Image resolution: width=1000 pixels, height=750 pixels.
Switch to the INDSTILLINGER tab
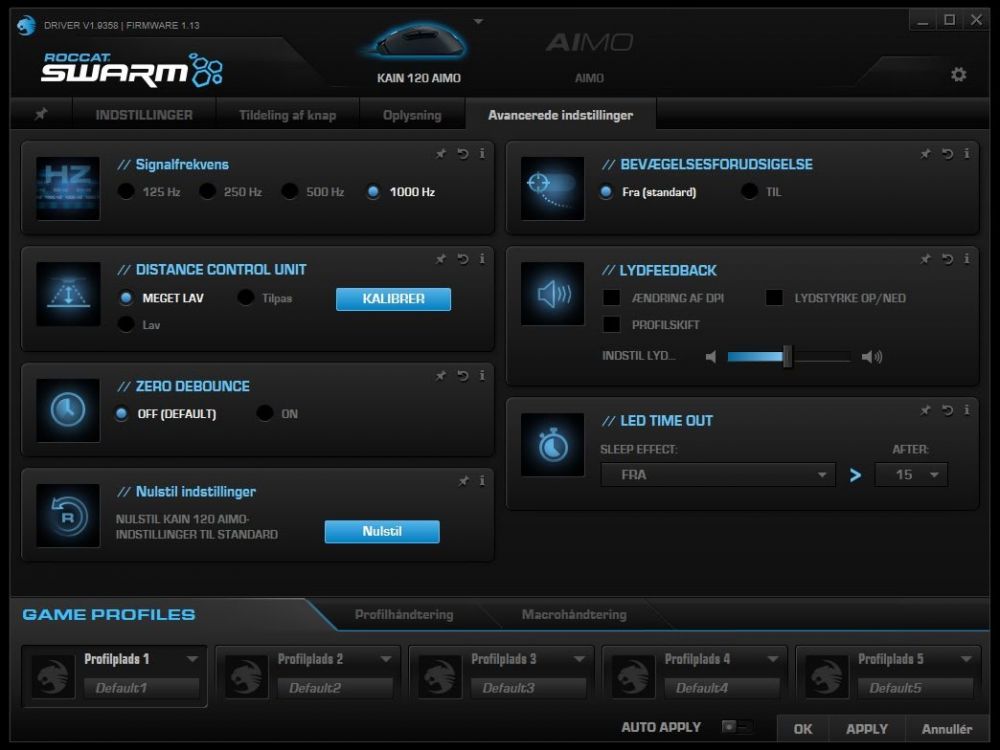click(144, 115)
